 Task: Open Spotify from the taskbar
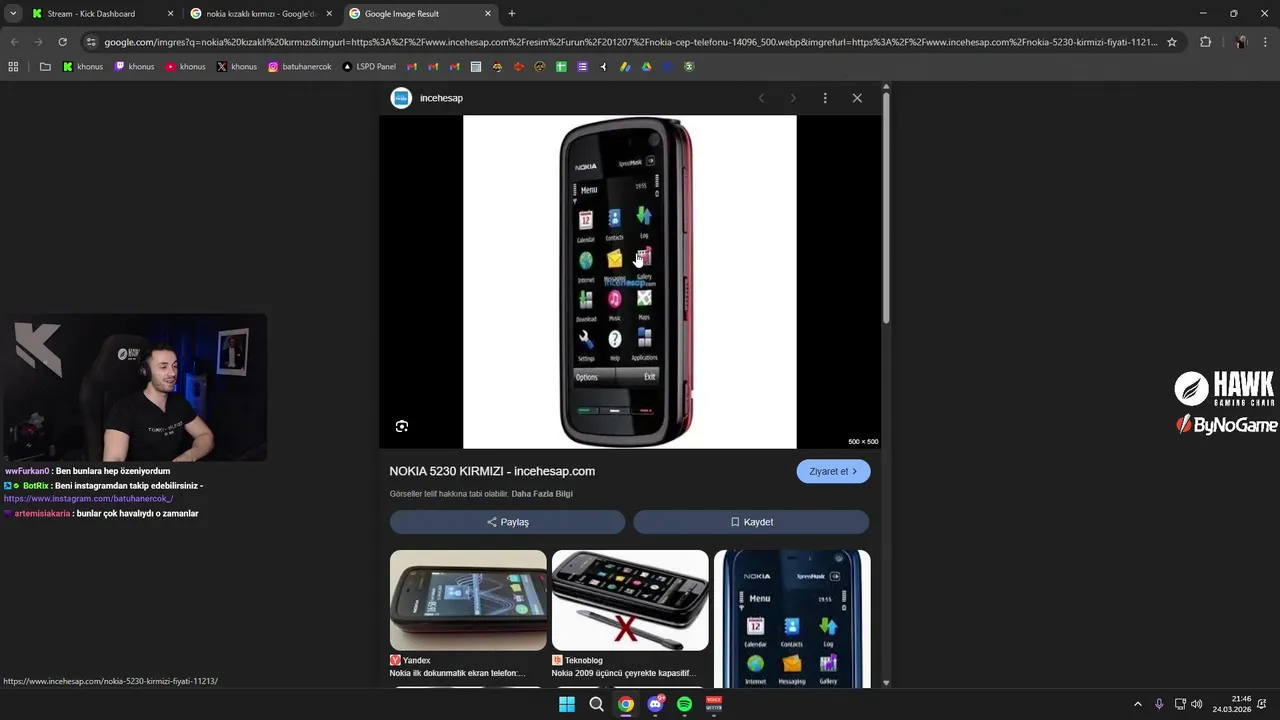pyautogui.click(x=684, y=704)
